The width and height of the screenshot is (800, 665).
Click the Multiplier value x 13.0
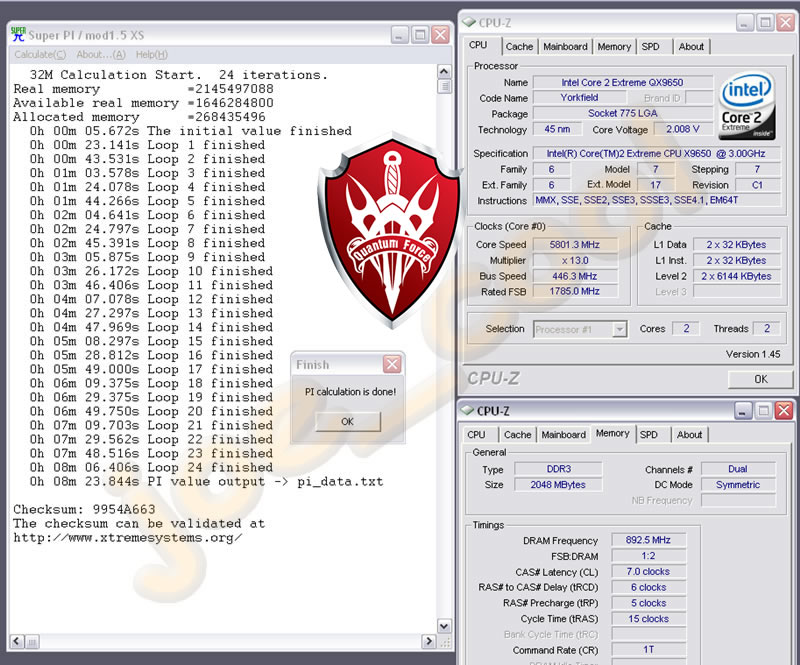click(x=575, y=260)
